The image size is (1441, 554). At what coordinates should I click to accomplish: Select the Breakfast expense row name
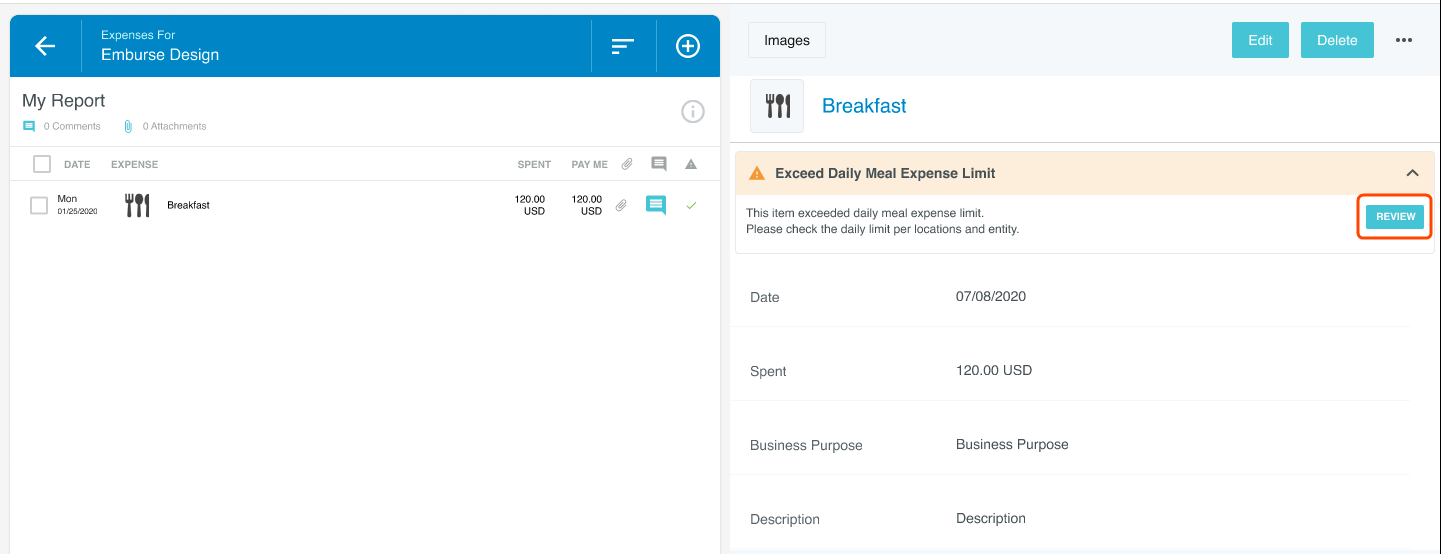pos(188,206)
